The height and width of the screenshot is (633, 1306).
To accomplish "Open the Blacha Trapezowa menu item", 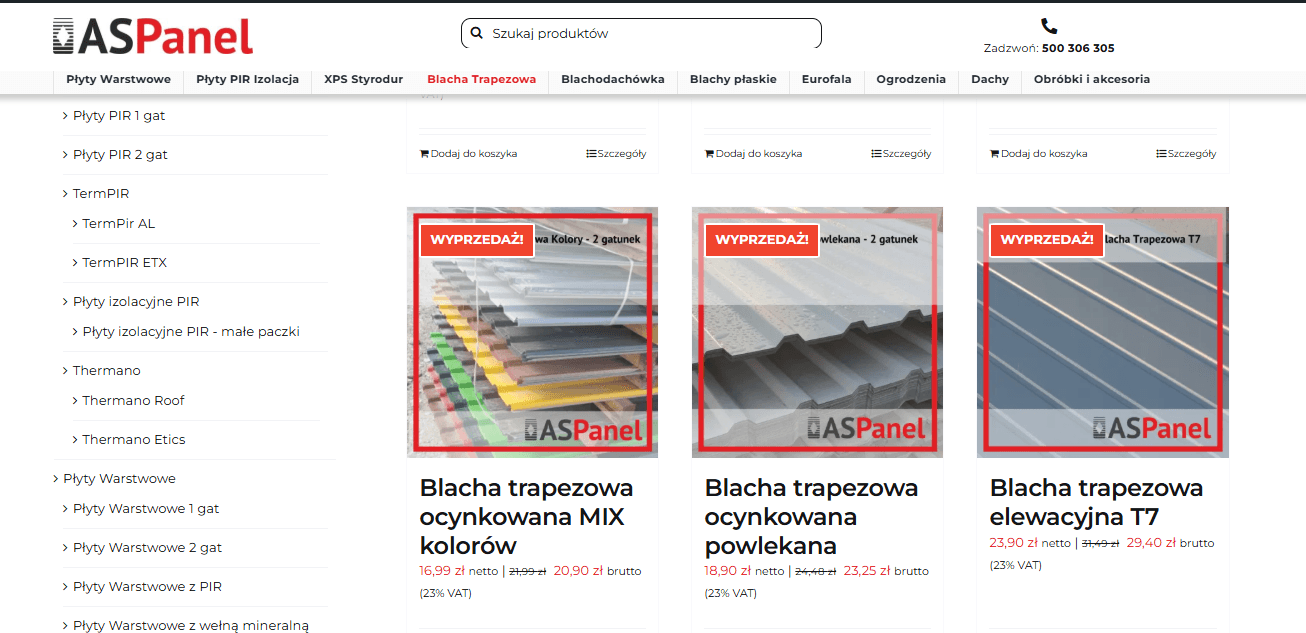I will point(481,80).
